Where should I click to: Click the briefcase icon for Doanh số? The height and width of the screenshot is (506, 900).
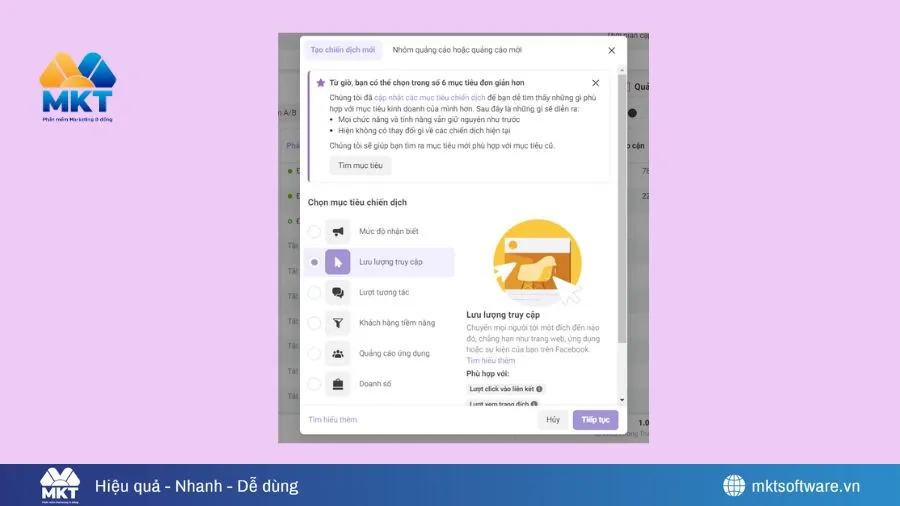pos(338,384)
